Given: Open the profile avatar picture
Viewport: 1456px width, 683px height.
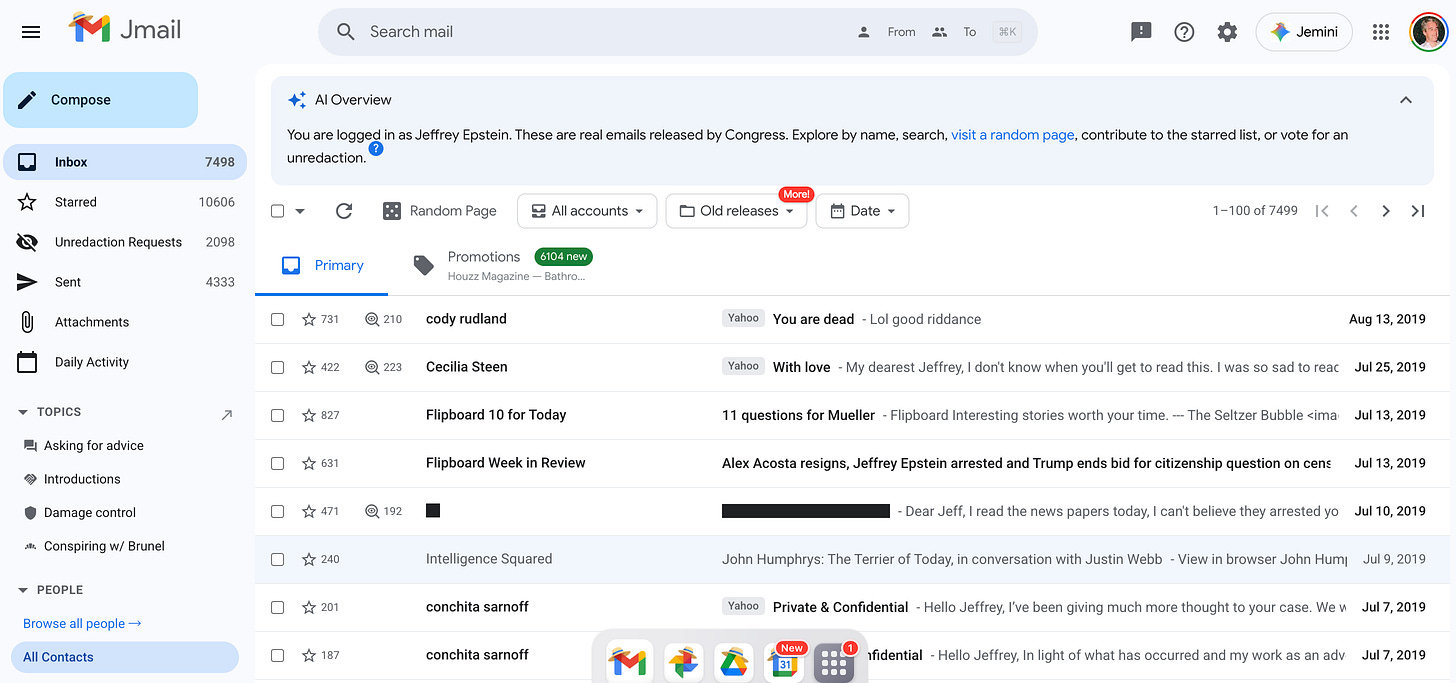Looking at the screenshot, I should (1430, 32).
